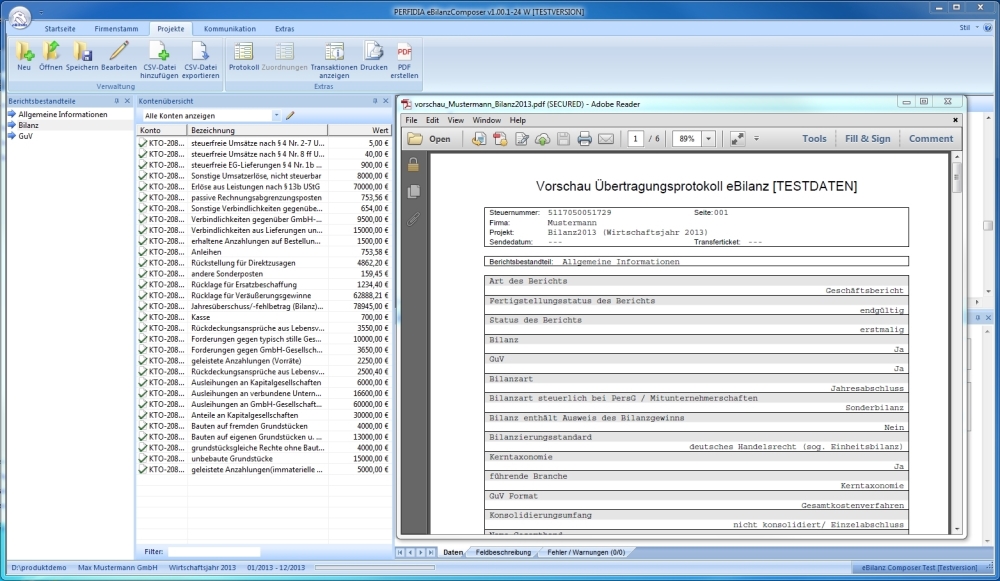
Task: Open the Window menu in Adobe Reader
Action: [487, 120]
